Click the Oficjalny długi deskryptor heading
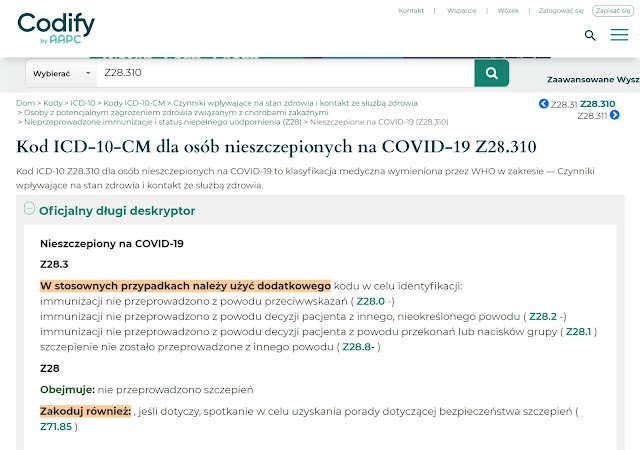 click(117, 211)
